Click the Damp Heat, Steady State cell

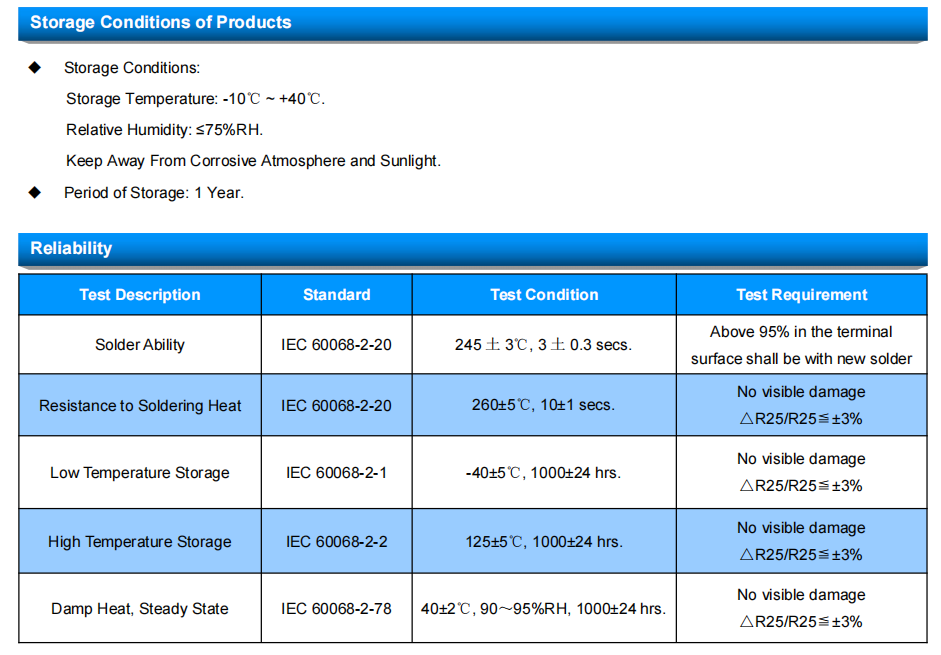click(x=140, y=608)
